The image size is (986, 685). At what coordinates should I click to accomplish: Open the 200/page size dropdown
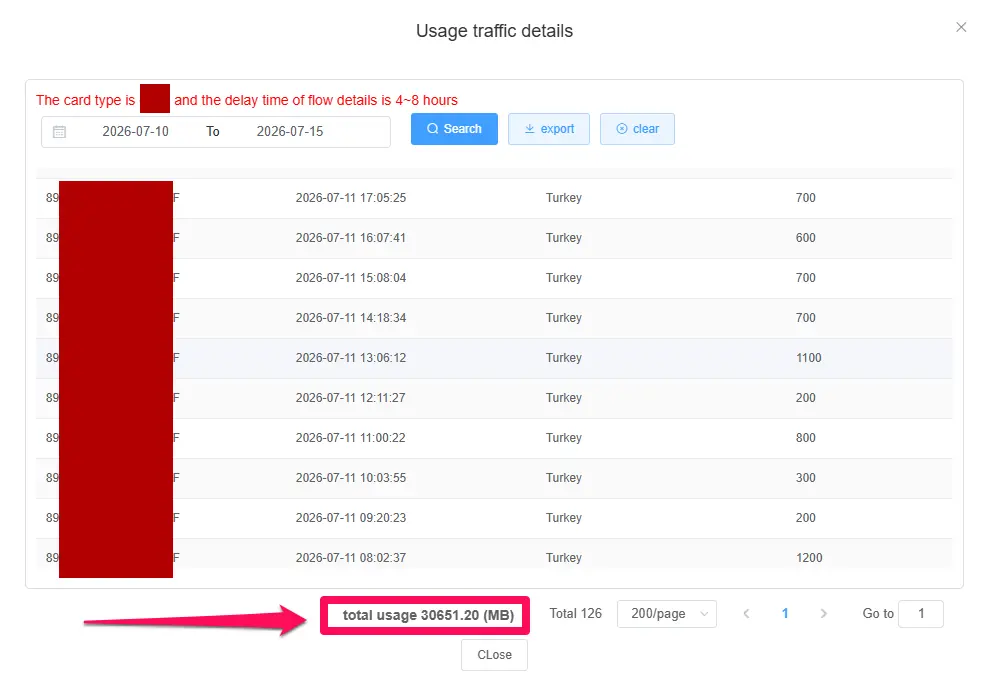pyautogui.click(x=667, y=614)
